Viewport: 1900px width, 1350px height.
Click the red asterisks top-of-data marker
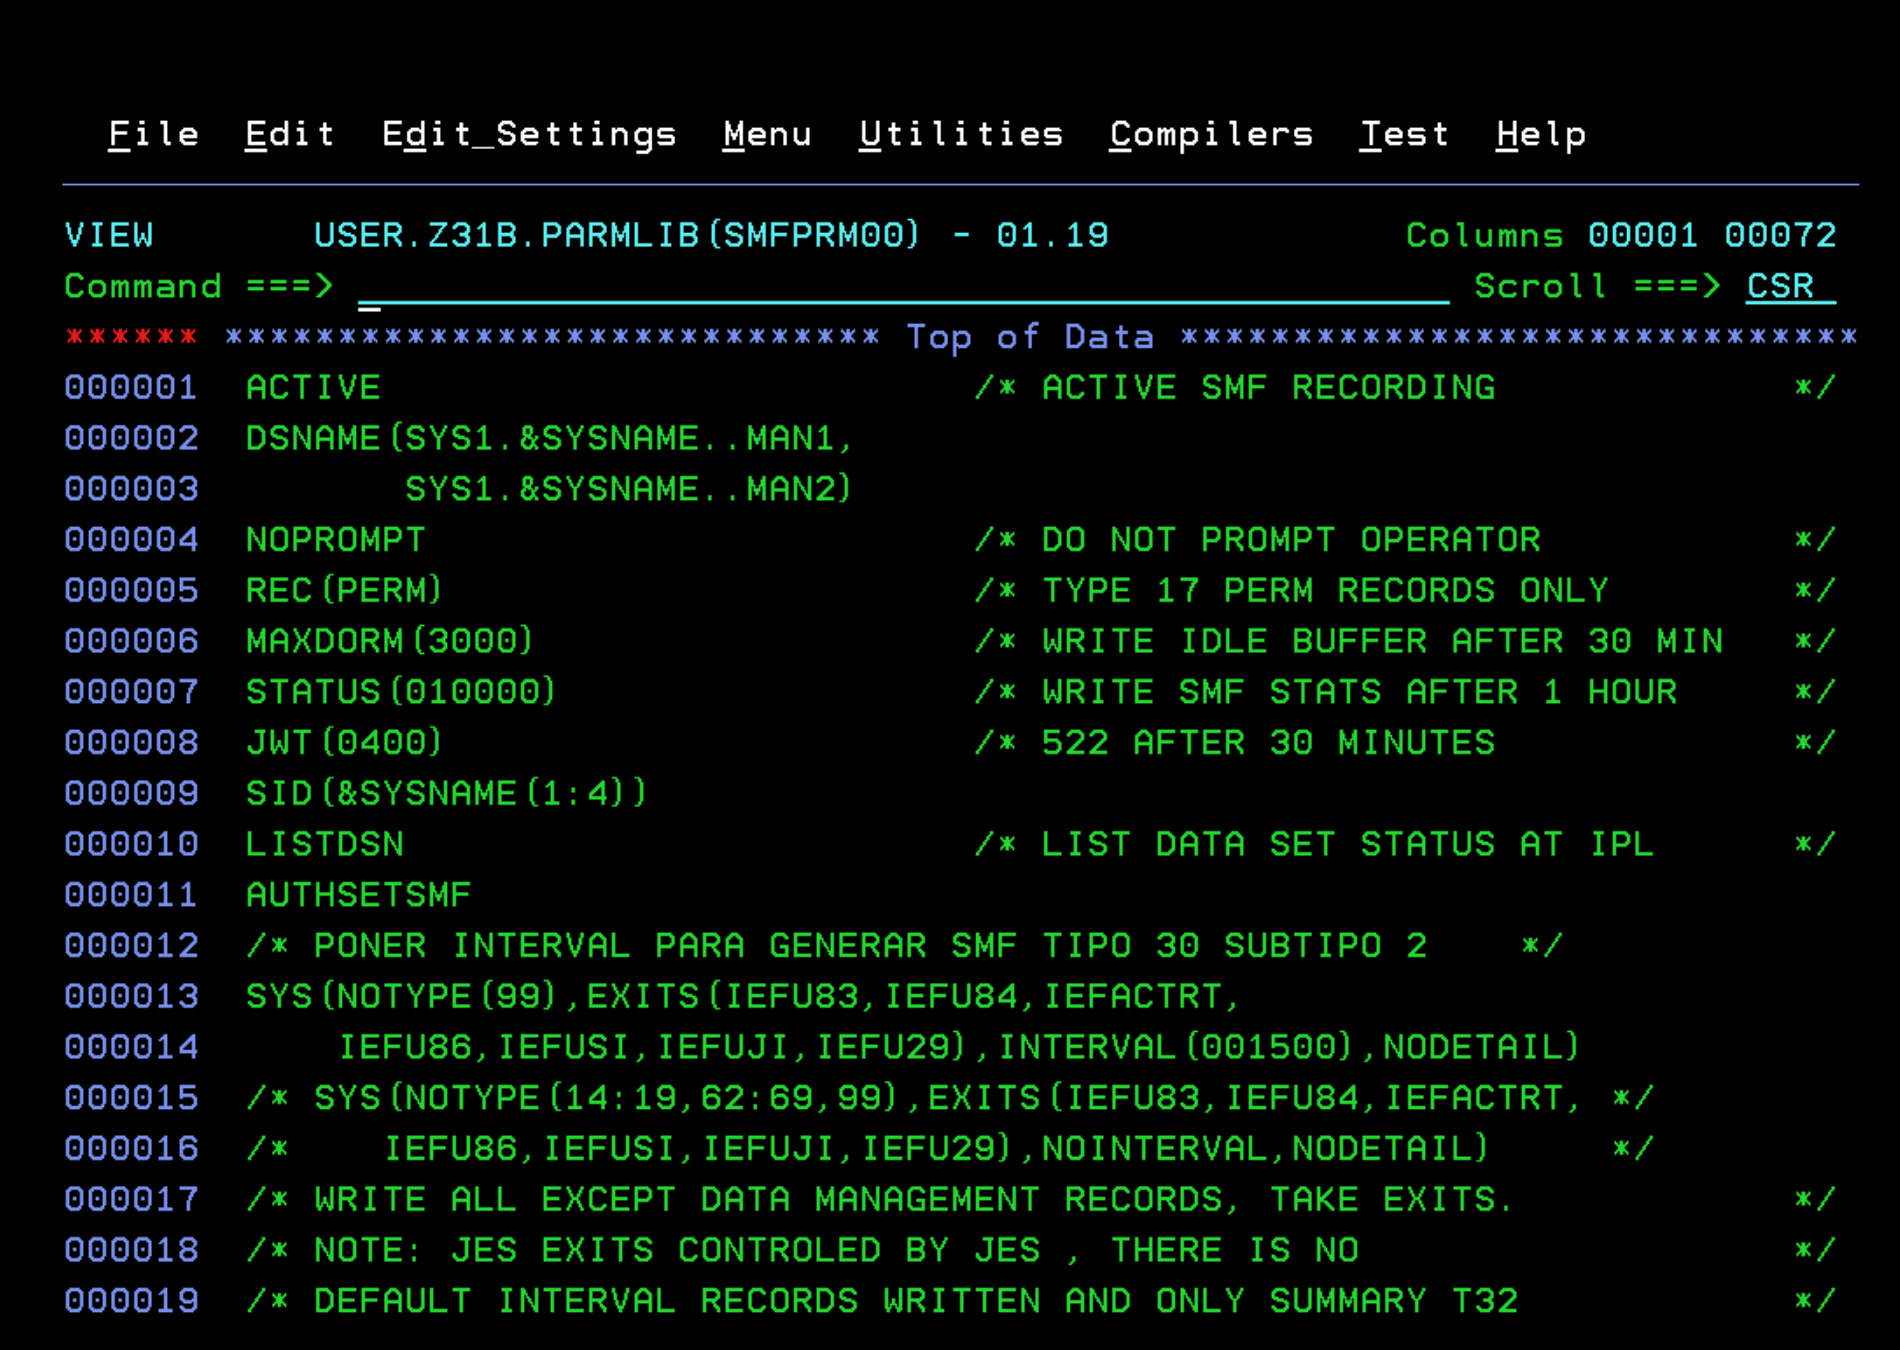131,337
